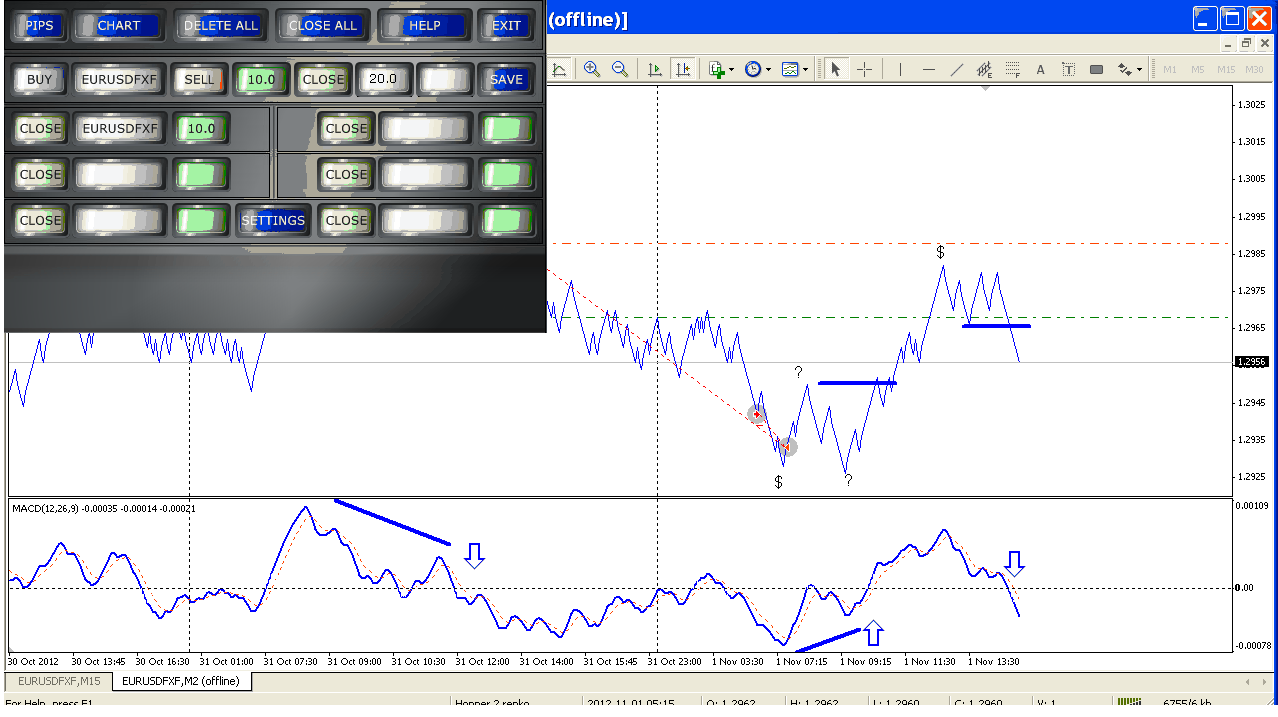Switch to the EURUSDFXF,M2 (offline) tab
Image resolution: width=1278 pixels, height=717 pixels.
(x=181, y=681)
